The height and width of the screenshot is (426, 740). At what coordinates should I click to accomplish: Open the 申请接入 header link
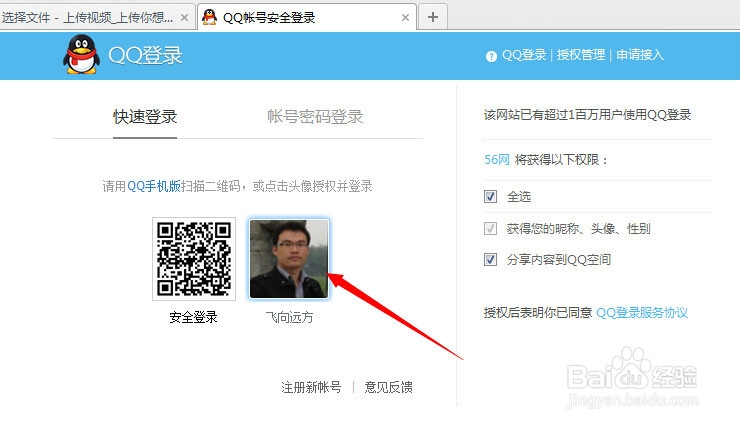(640, 55)
